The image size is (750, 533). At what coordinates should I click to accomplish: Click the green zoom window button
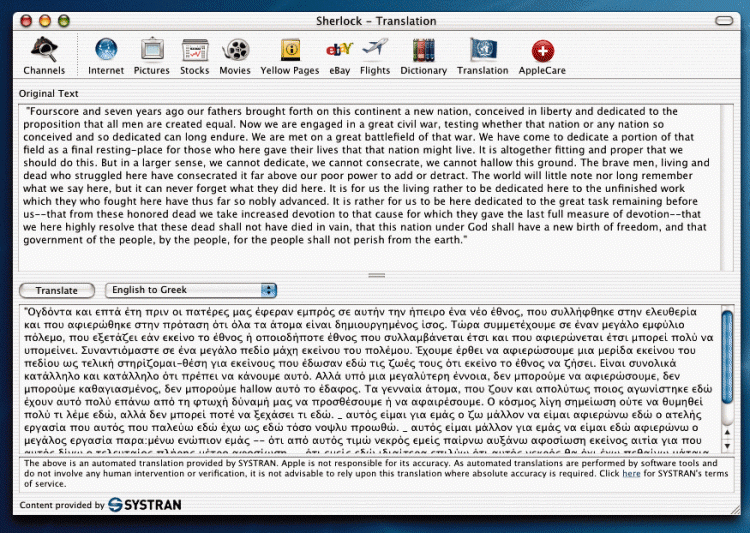(x=64, y=21)
